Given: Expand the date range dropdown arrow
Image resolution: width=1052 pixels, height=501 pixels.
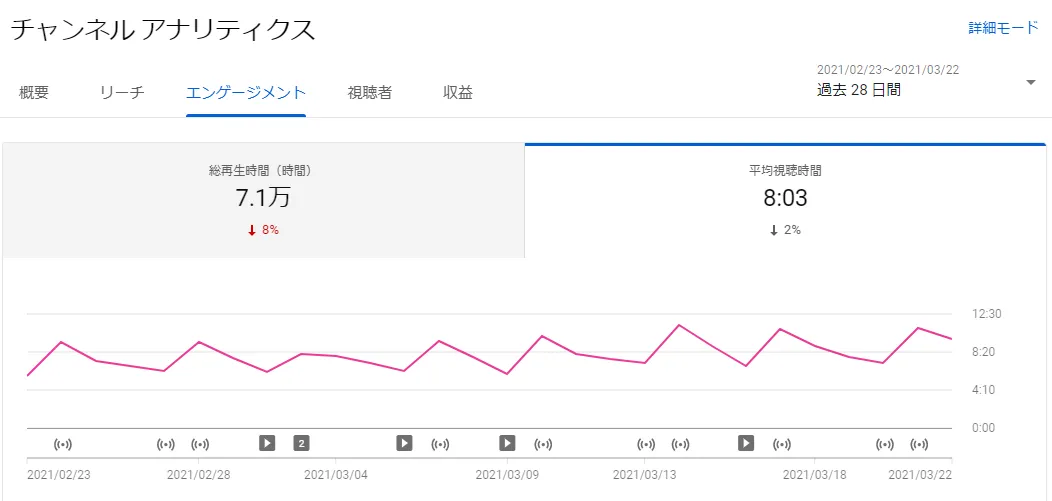Looking at the screenshot, I should tap(1031, 82).
